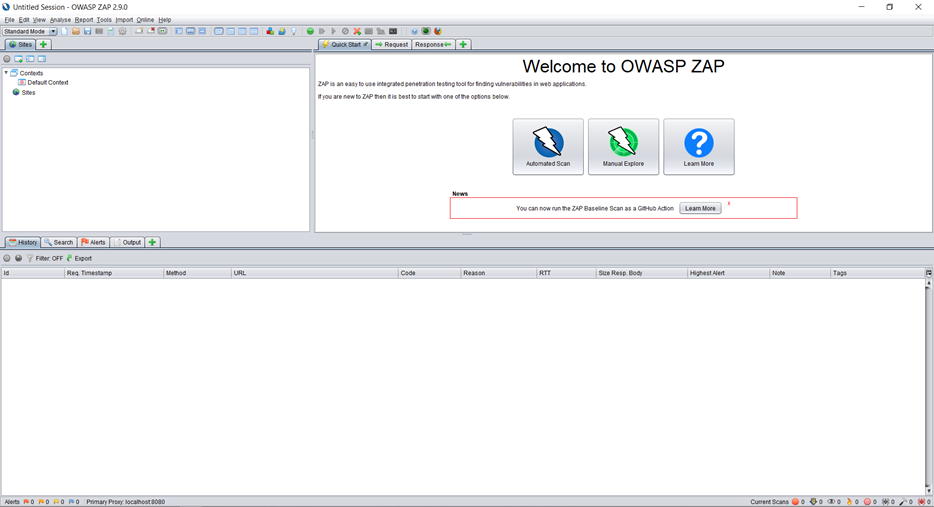Dismiss the news item with the red x
Viewport: 934px width, 507px height.
728,204
